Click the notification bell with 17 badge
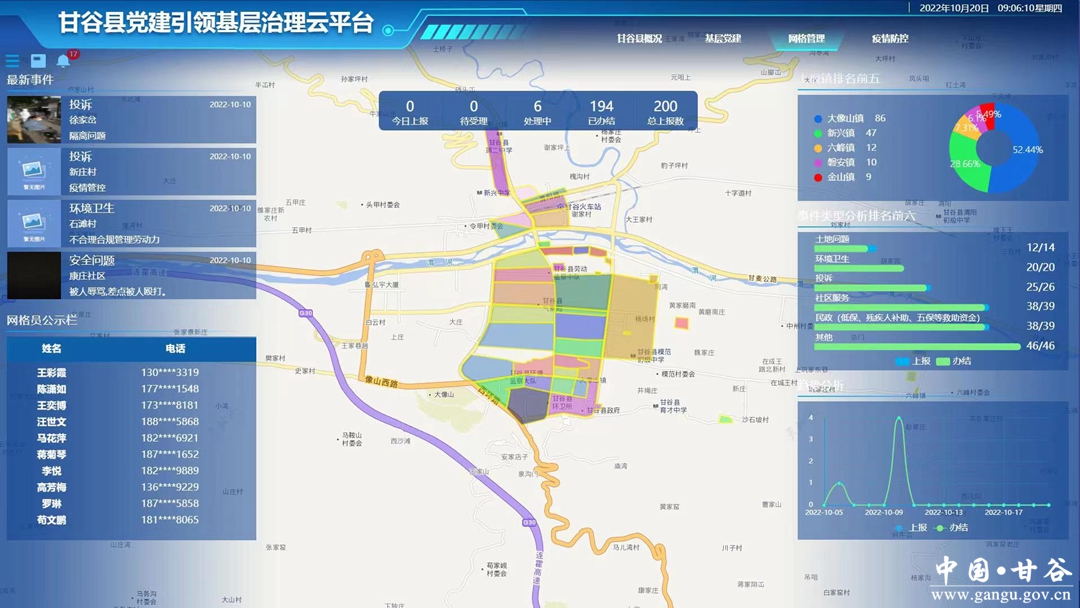 (x=63, y=61)
